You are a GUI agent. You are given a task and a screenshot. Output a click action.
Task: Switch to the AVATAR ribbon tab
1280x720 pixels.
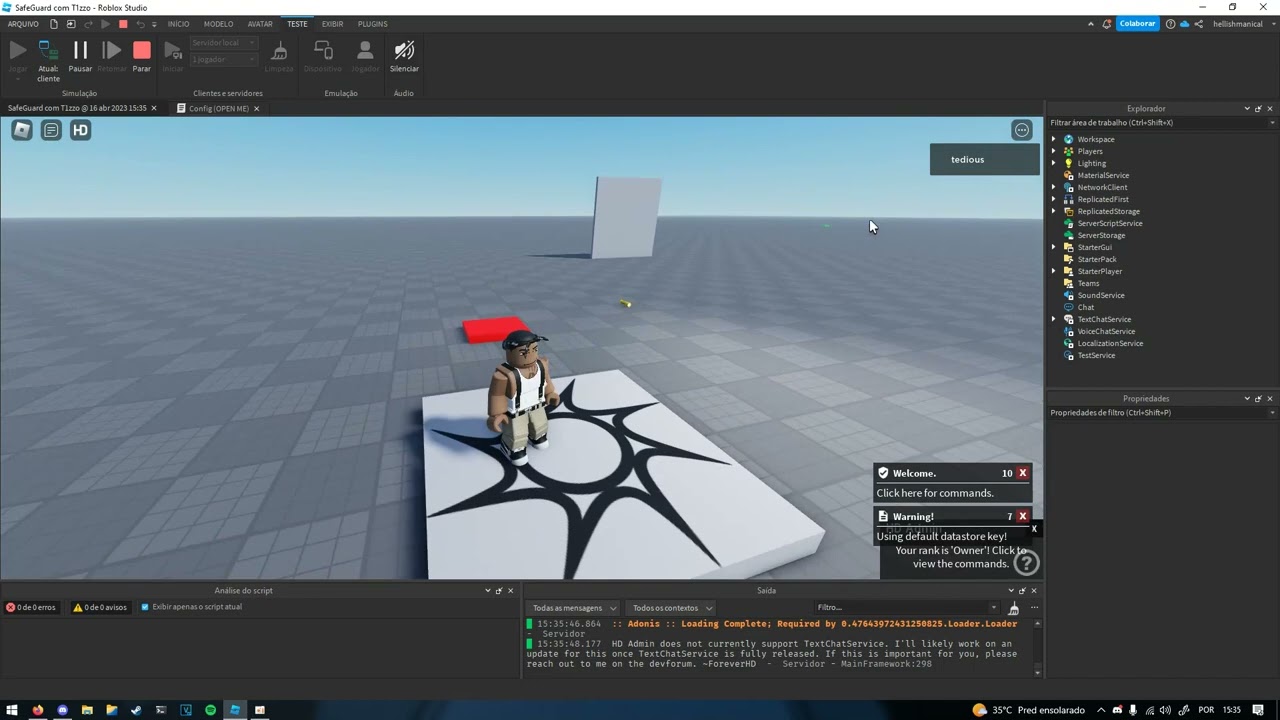260,24
